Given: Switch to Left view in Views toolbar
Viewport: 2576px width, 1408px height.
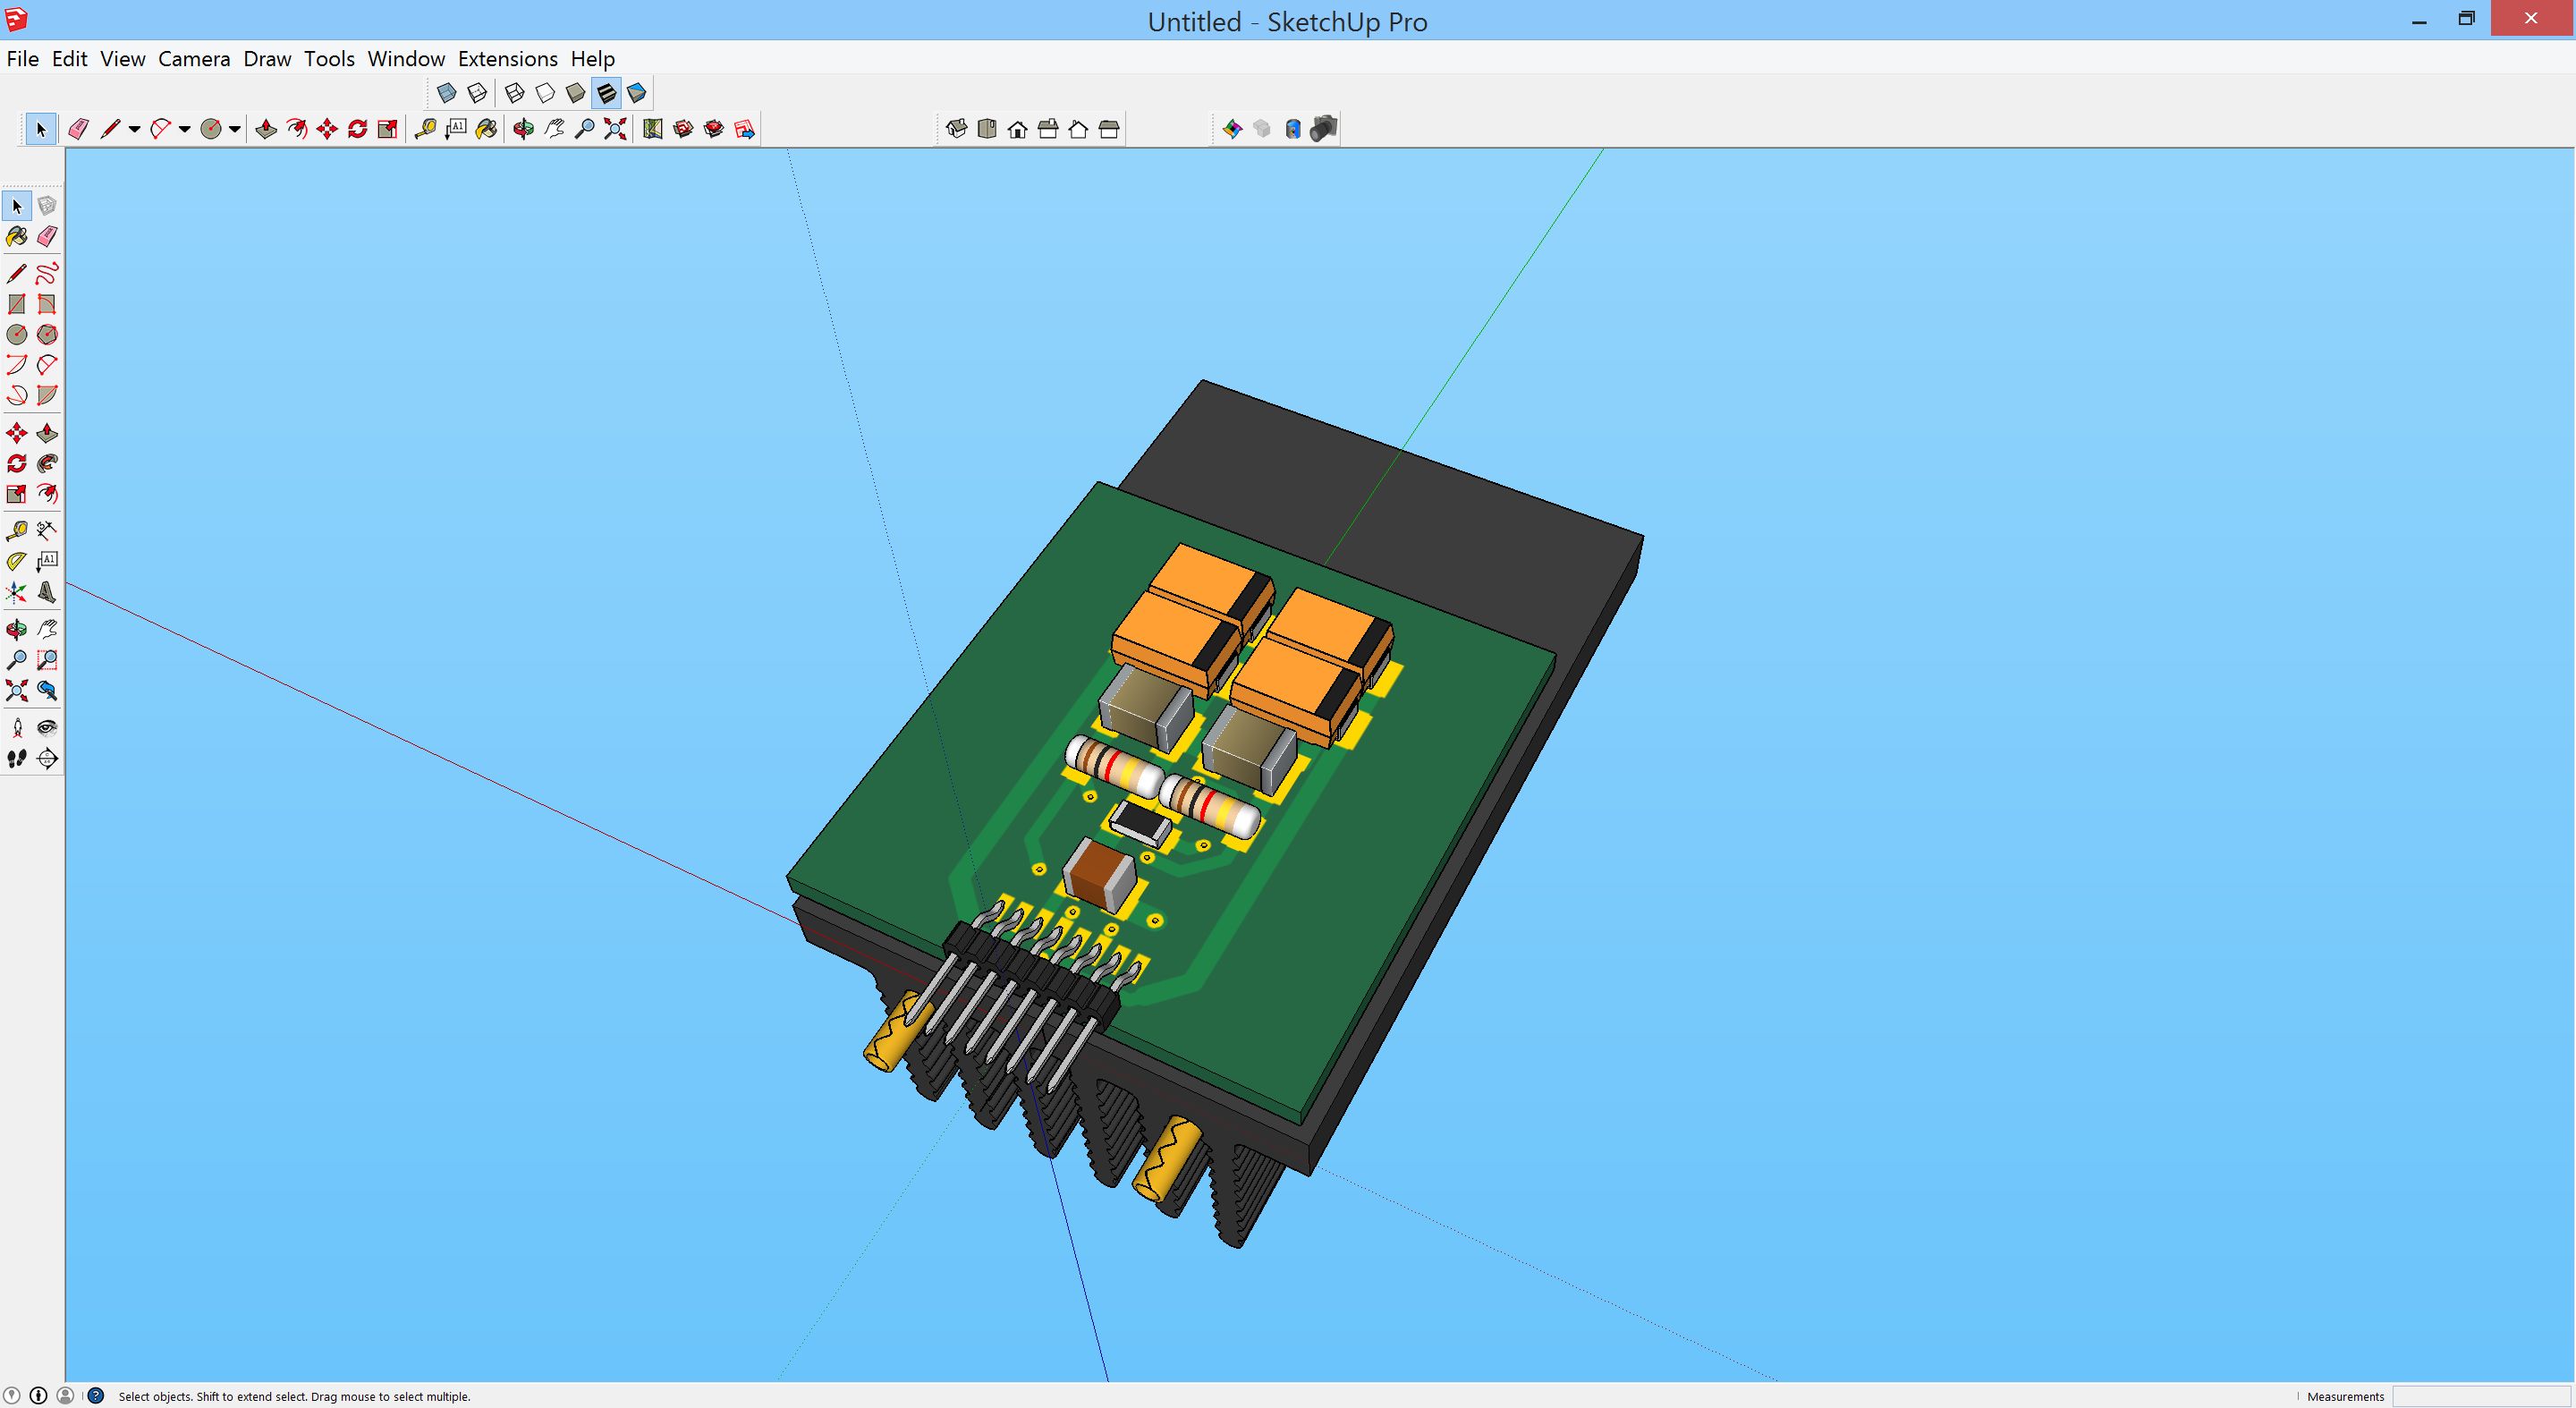Looking at the screenshot, I should 1109,129.
